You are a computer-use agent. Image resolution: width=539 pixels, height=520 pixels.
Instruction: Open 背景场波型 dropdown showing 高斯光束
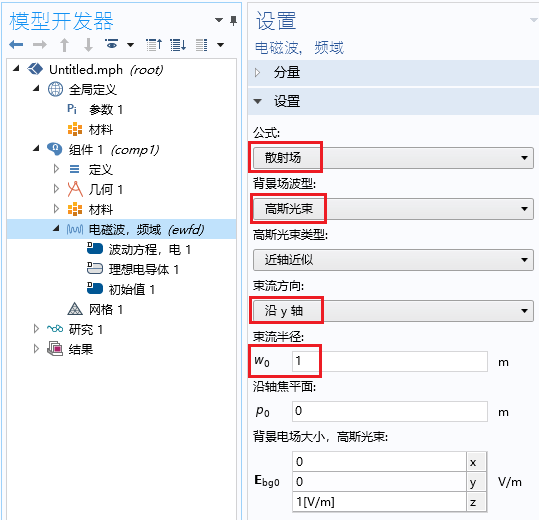click(393, 209)
